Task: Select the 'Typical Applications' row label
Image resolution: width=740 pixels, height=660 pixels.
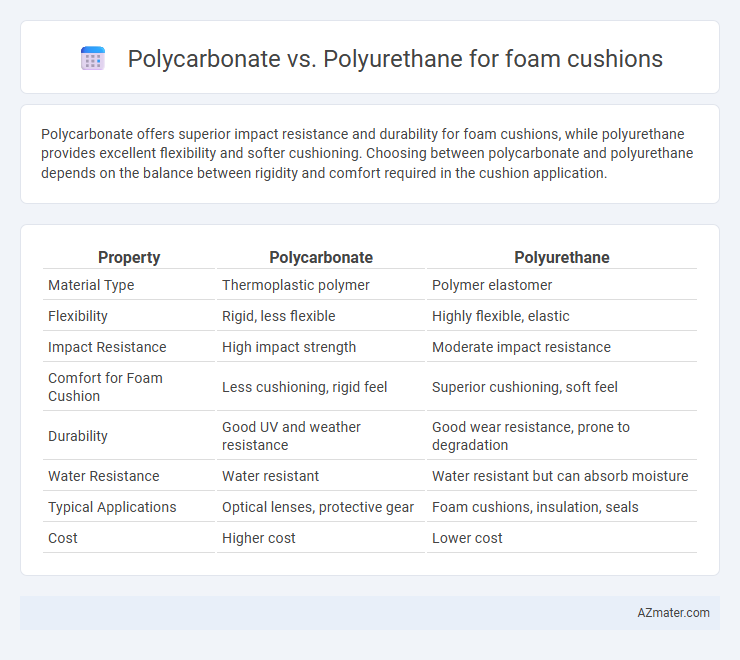Action: (x=112, y=507)
